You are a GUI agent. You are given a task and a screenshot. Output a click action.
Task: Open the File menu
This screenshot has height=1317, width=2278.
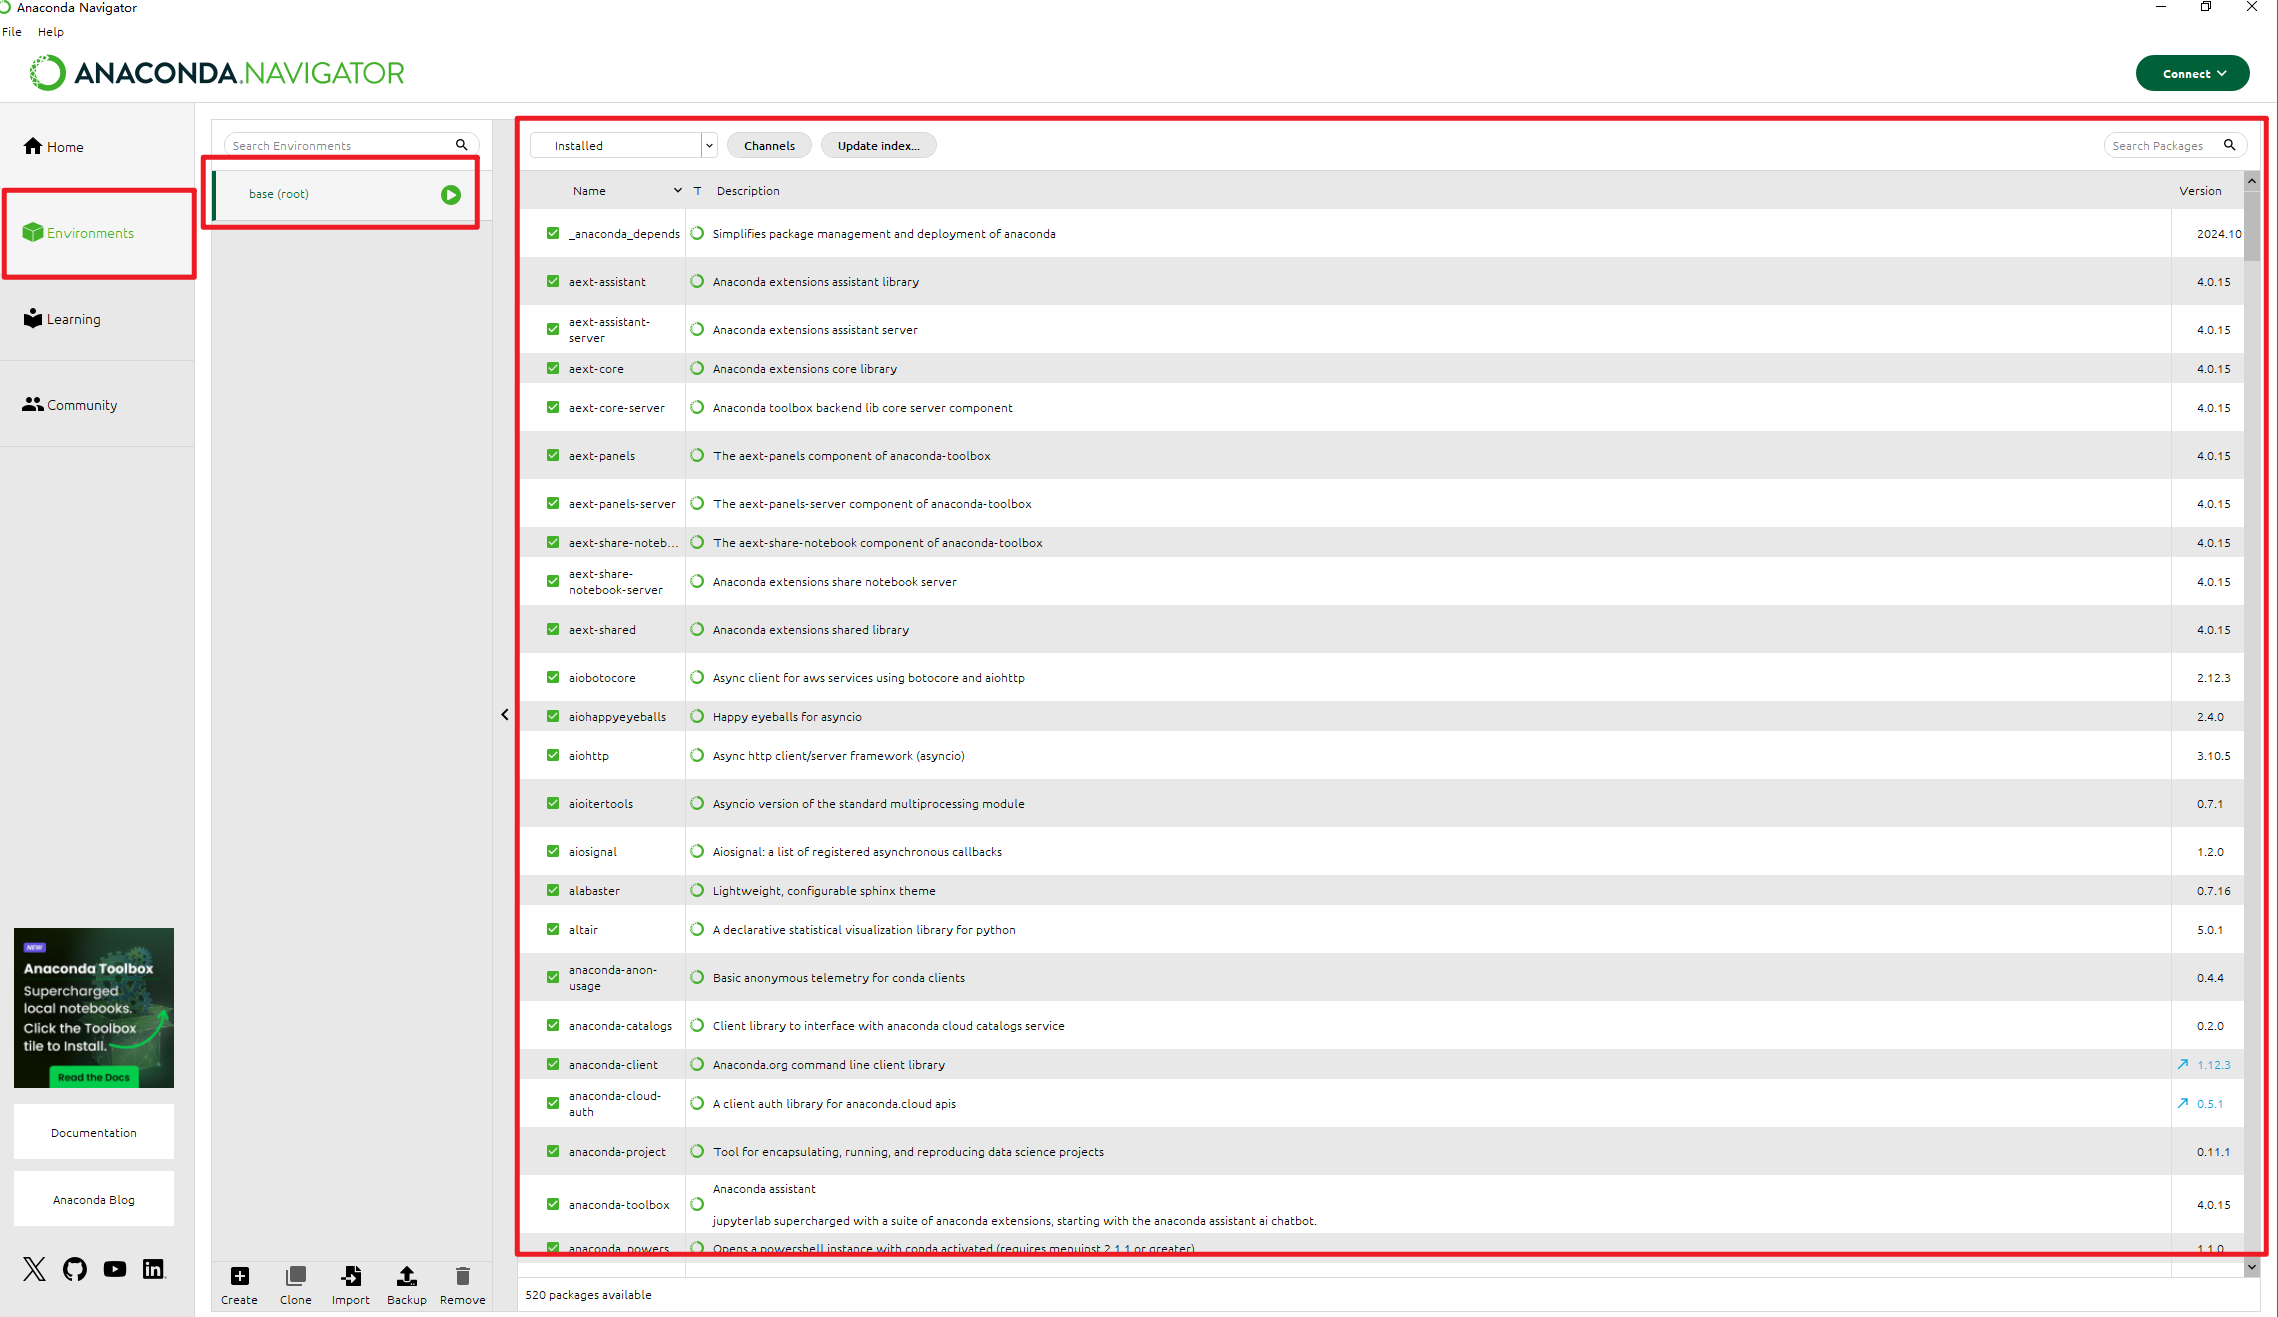pos(12,32)
